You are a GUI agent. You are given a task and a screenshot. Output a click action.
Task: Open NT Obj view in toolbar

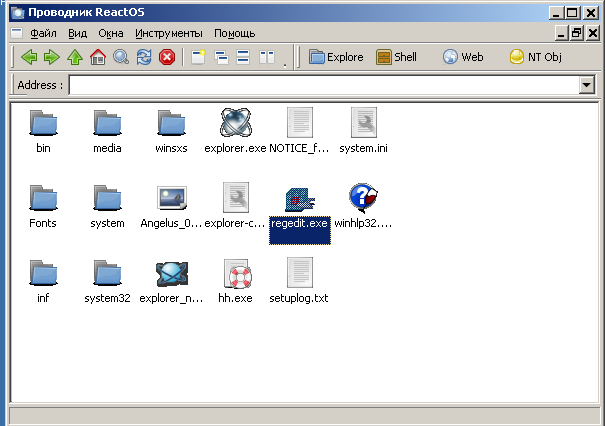pyautogui.click(x=536, y=57)
